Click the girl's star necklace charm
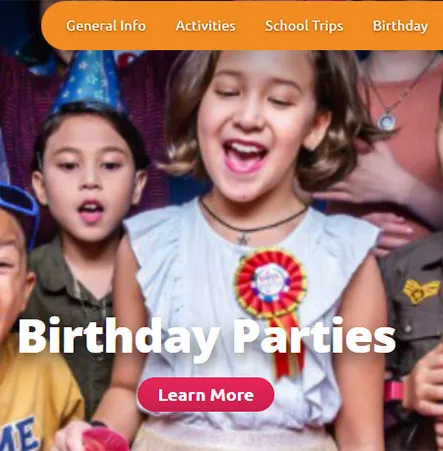Screen dimensions: 443x451 click(243, 239)
